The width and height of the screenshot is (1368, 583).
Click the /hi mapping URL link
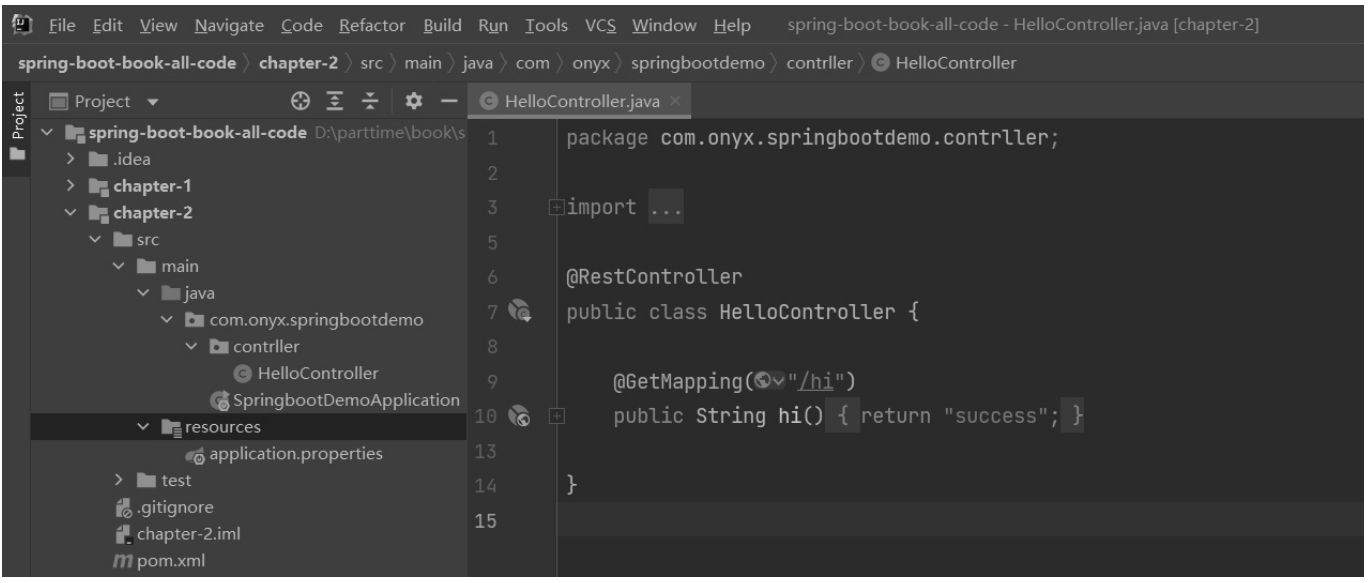(x=819, y=381)
